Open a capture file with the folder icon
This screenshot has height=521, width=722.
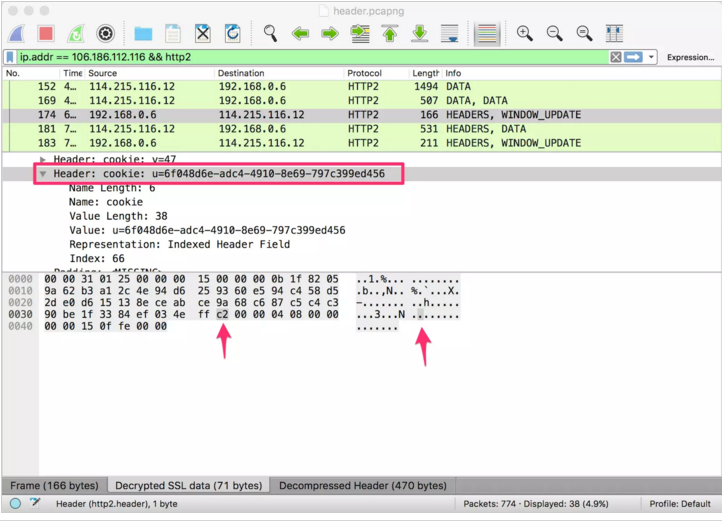pyautogui.click(x=143, y=33)
